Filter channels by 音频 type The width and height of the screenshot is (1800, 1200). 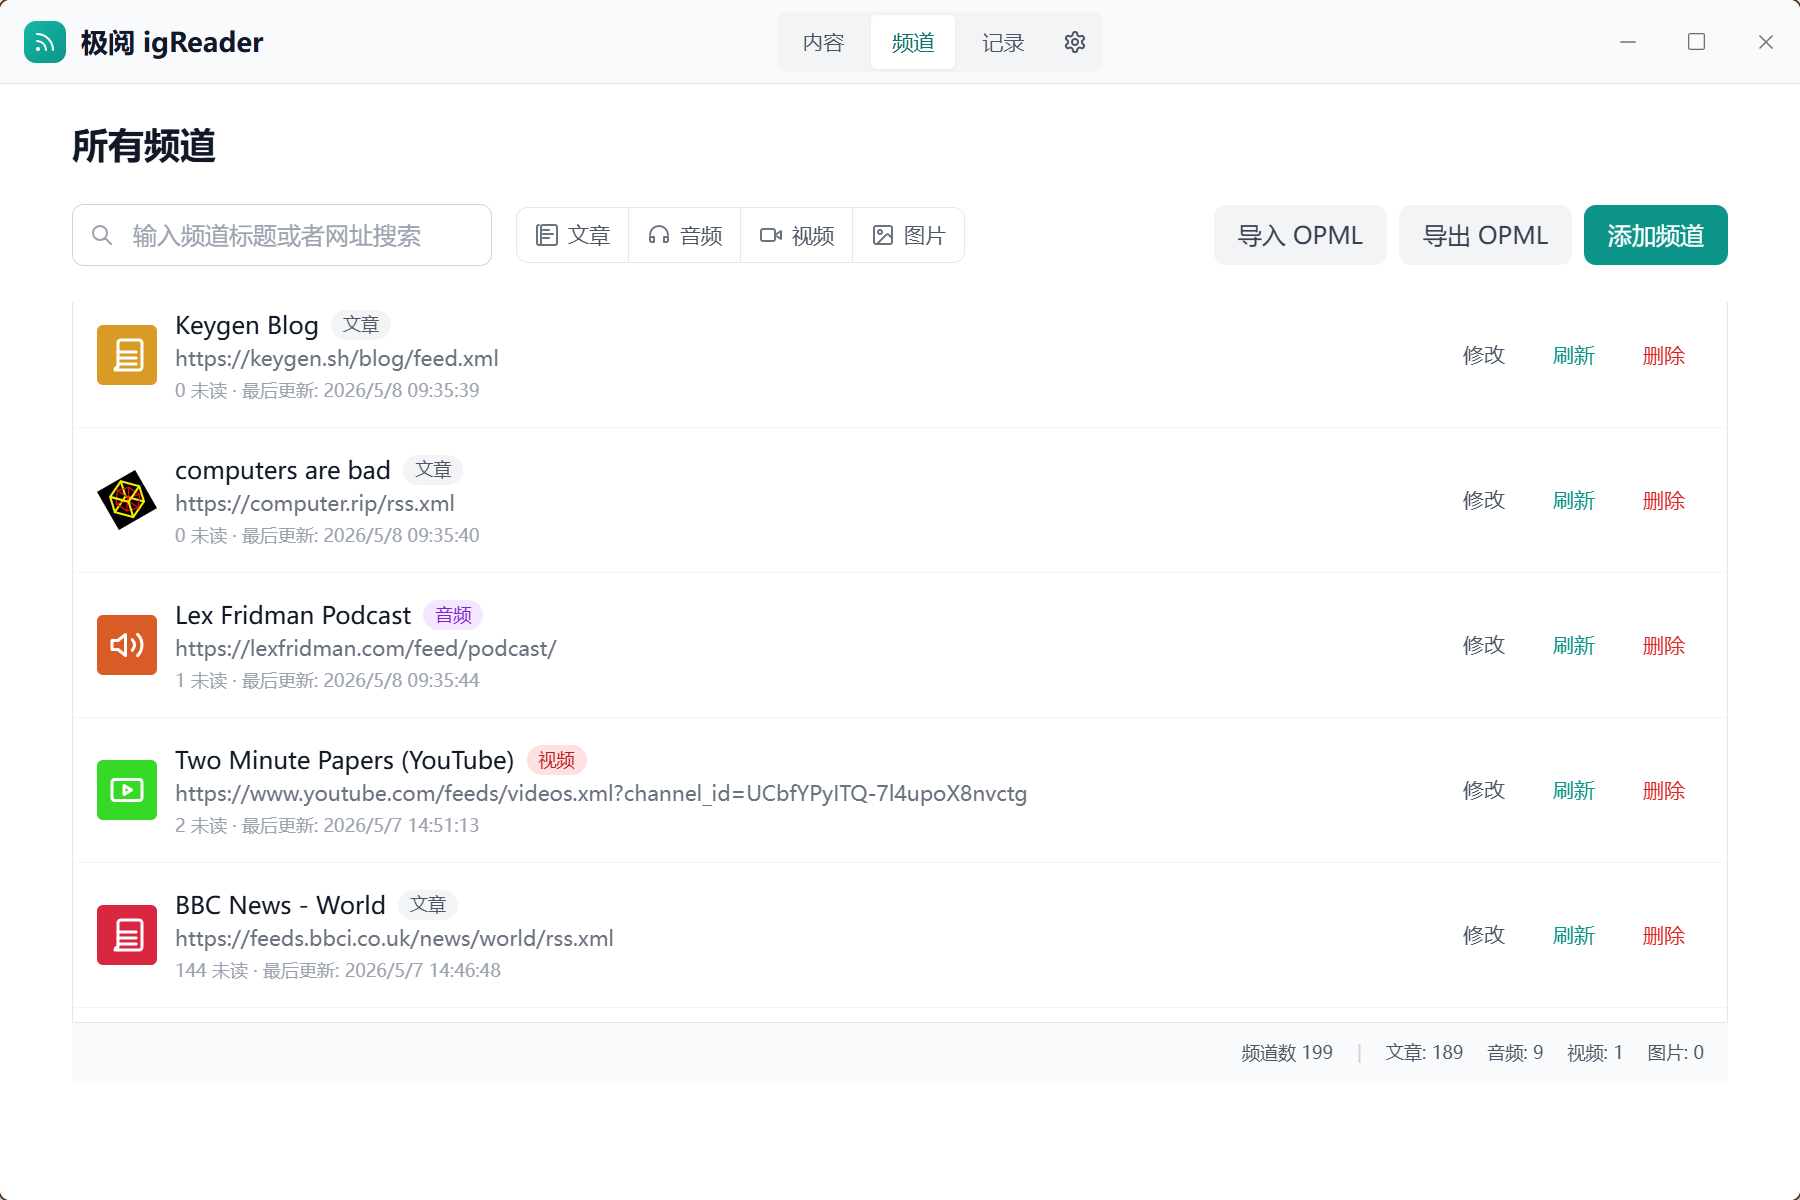click(685, 235)
